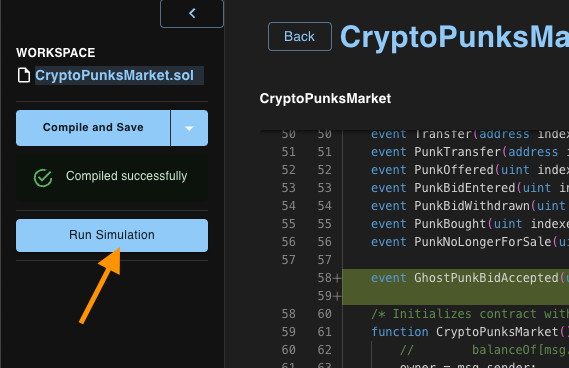Click the function CryptoPunksMarket declaration line

[470, 332]
